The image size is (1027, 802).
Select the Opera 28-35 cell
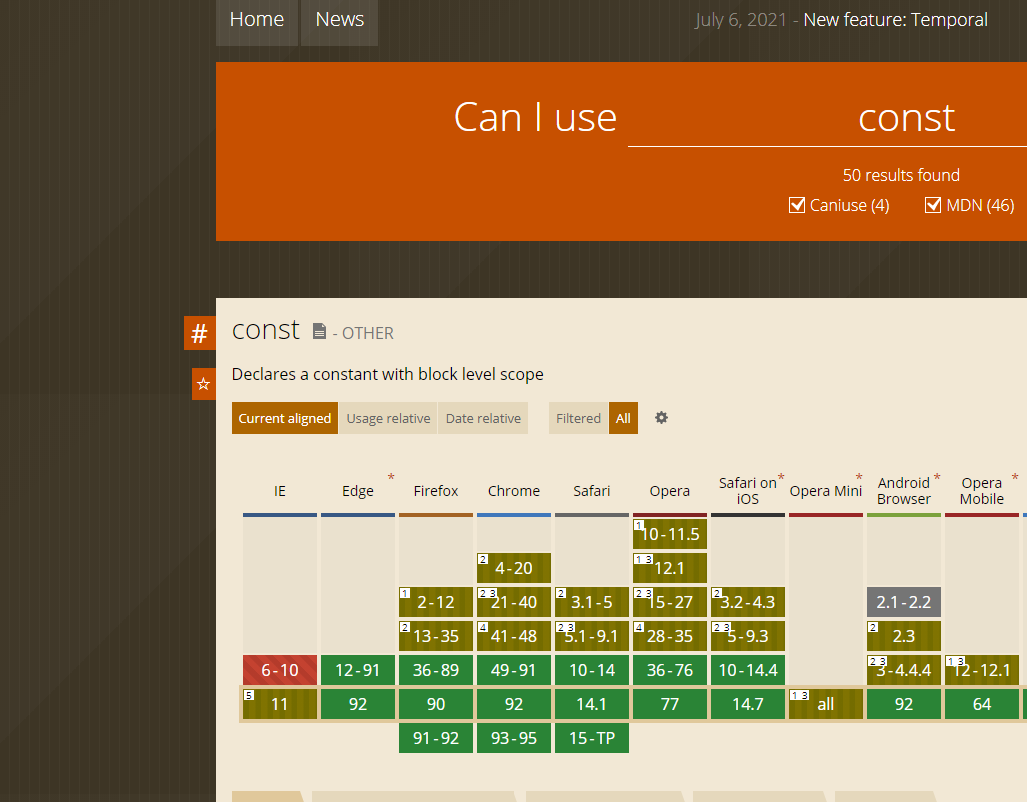coord(669,636)
